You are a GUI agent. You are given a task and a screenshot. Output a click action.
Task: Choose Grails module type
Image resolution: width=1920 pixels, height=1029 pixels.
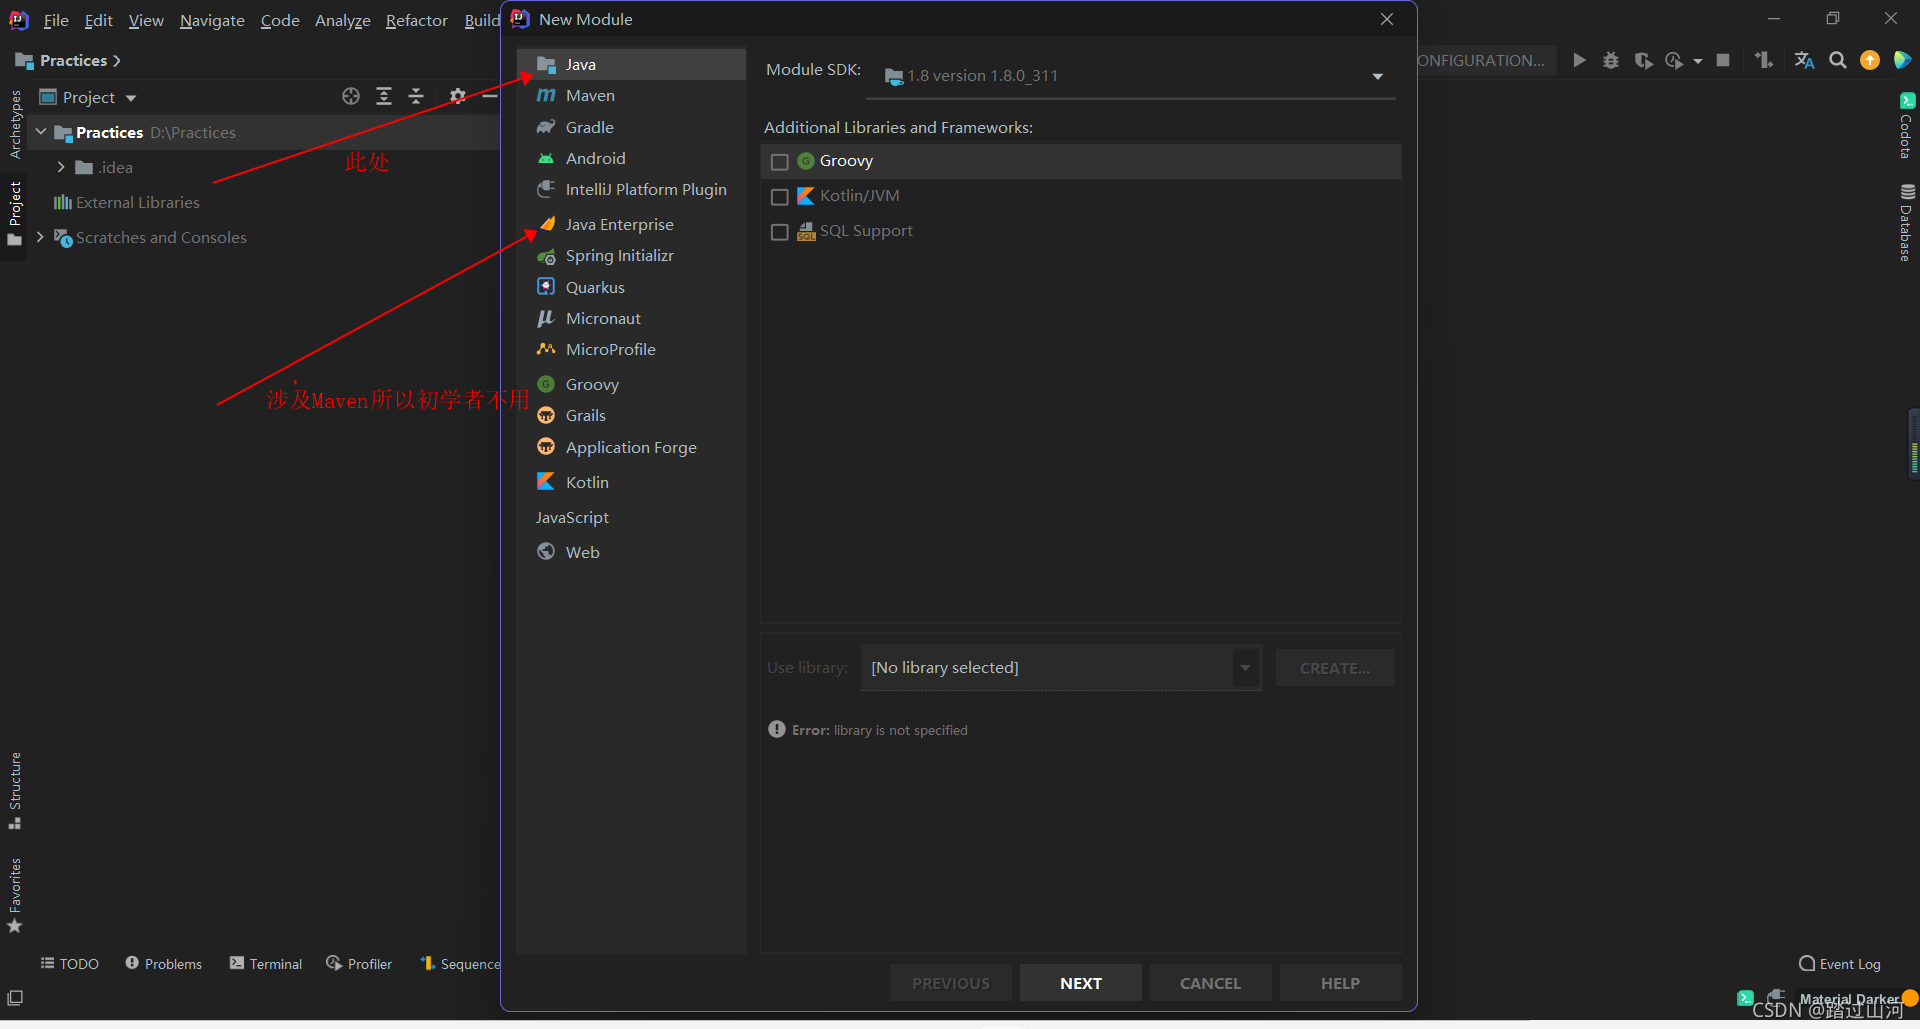pyautogui.click(x=631, y=416)
